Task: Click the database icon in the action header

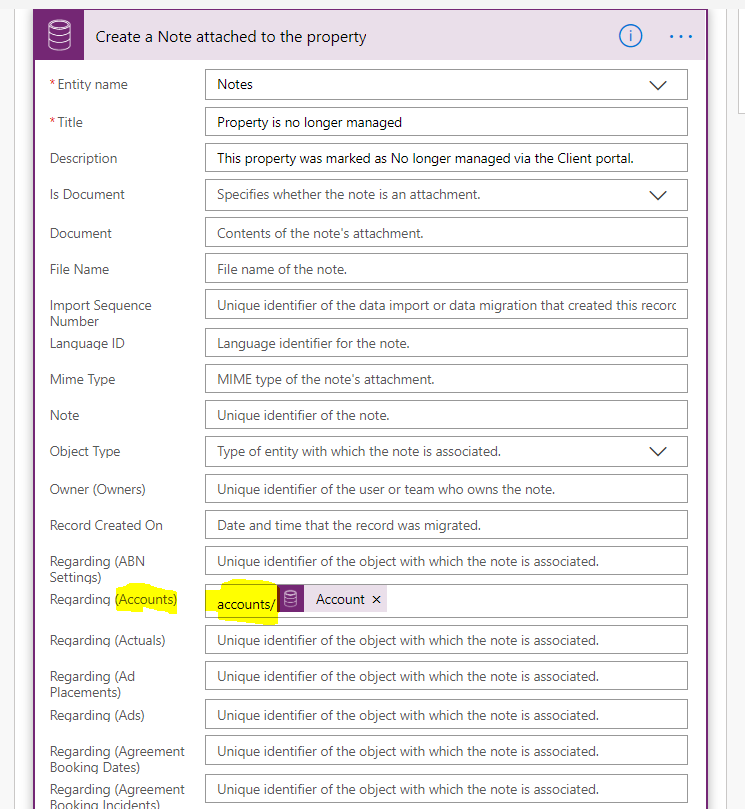Action: [x=58, y=37]
